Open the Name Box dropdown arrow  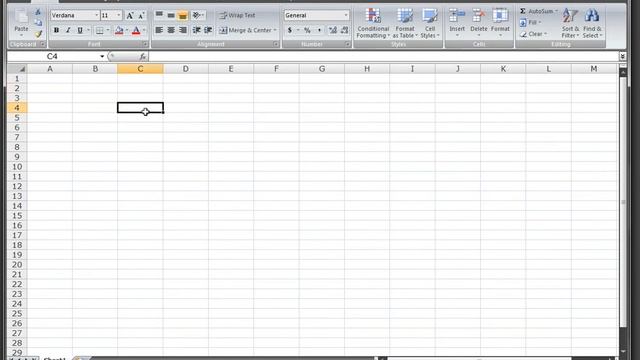(102, 56)
